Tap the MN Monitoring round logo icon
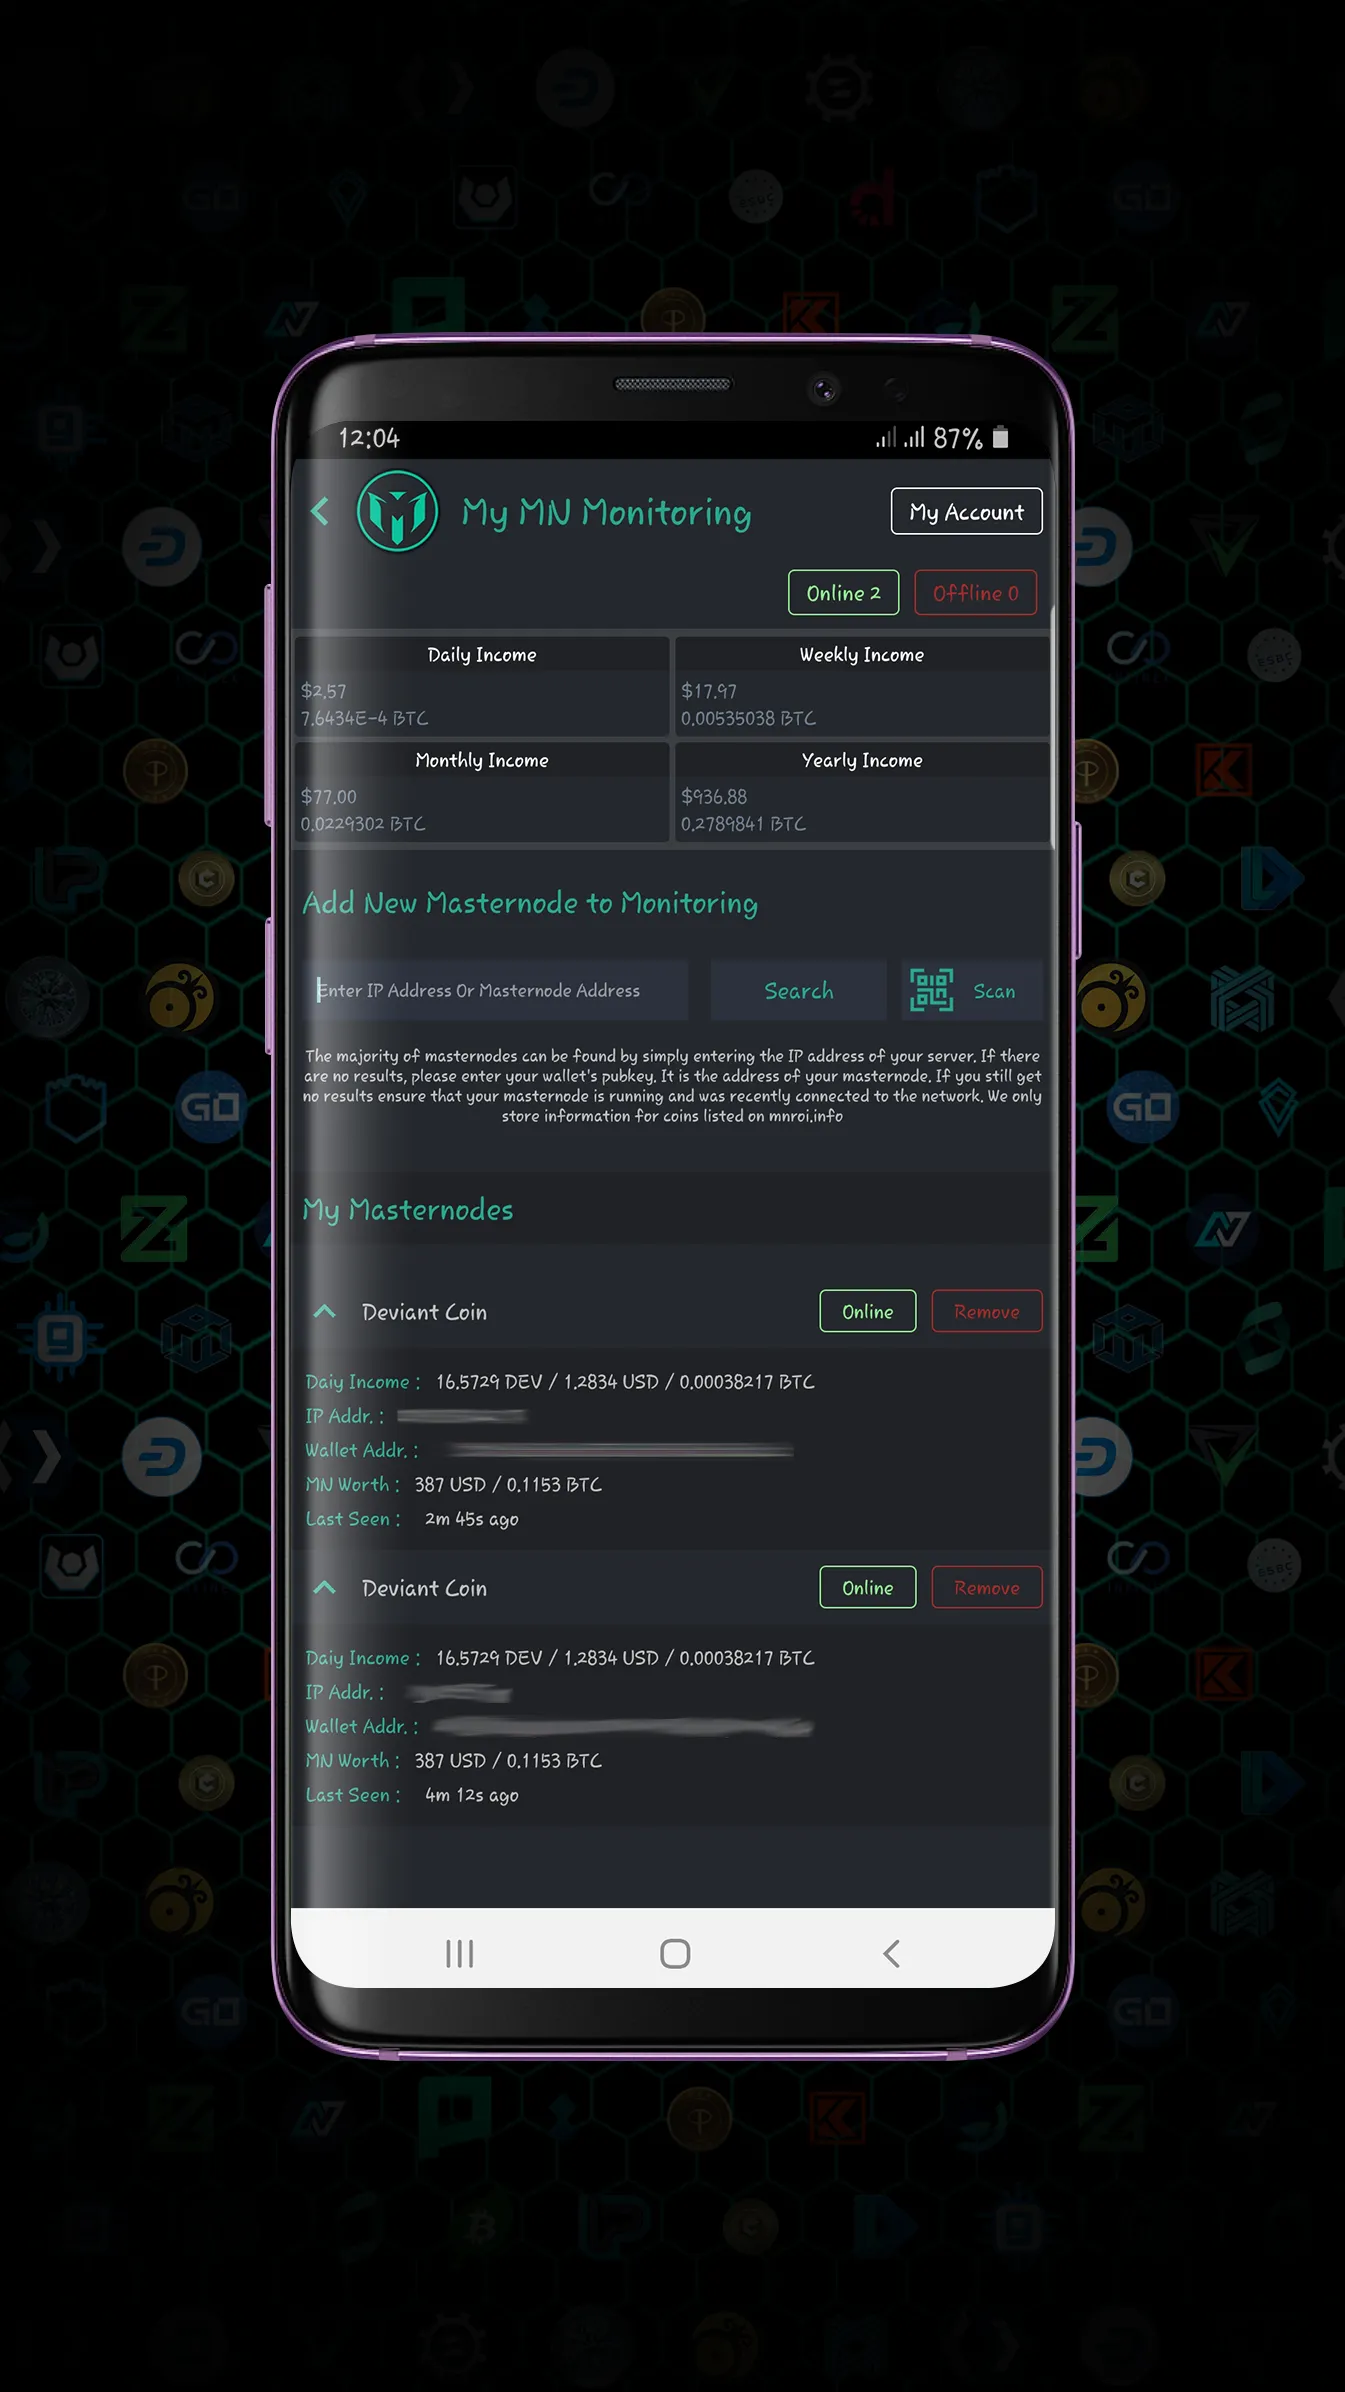Screen dimensions: 1345x2392 coord(398,512)
